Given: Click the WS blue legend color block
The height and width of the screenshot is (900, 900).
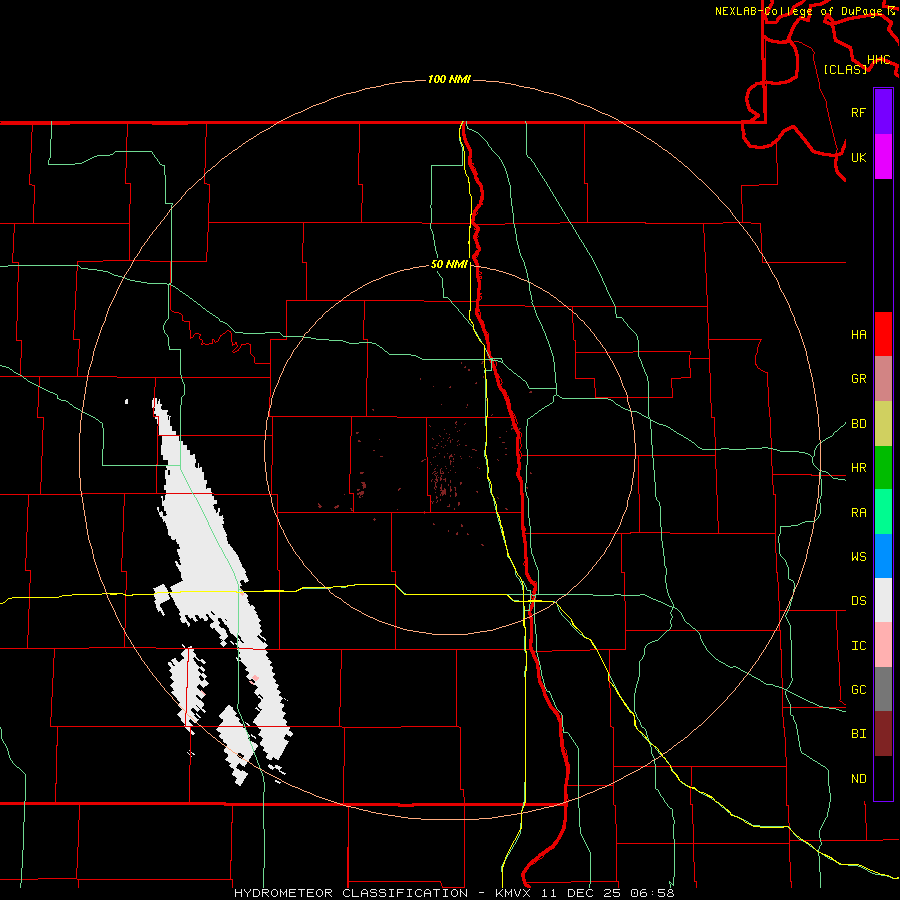Looking at the screenshot, I should tap(883, 556).
